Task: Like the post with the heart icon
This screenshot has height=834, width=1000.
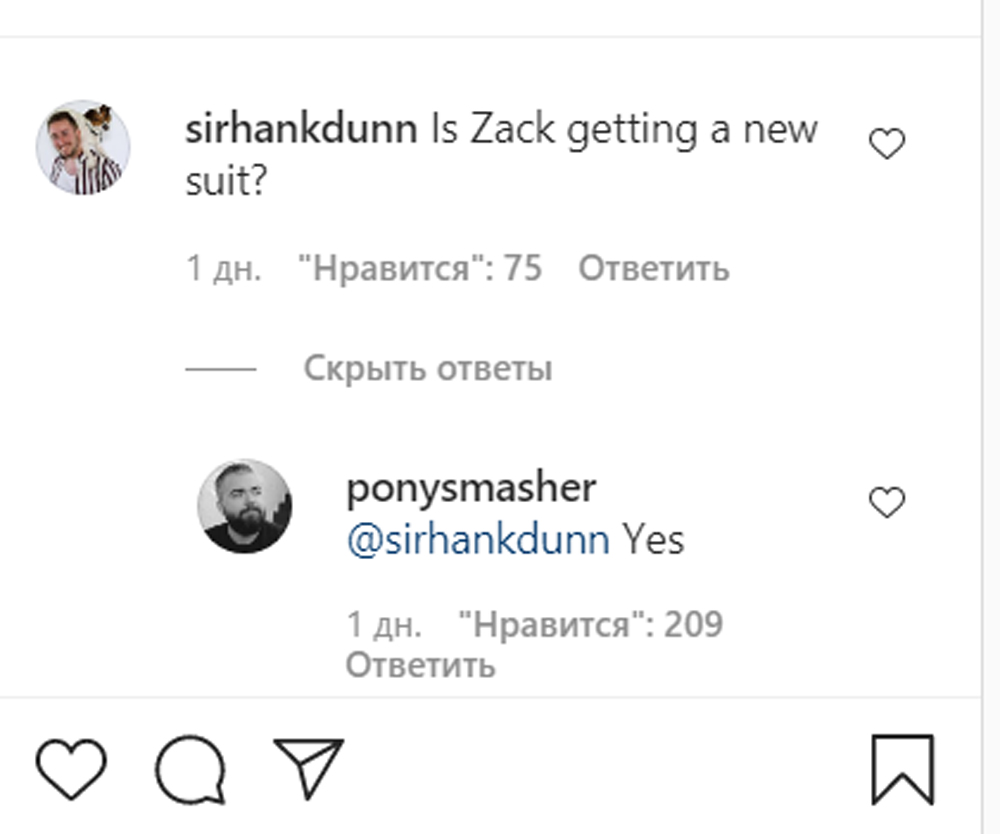Action: point(71,769)
